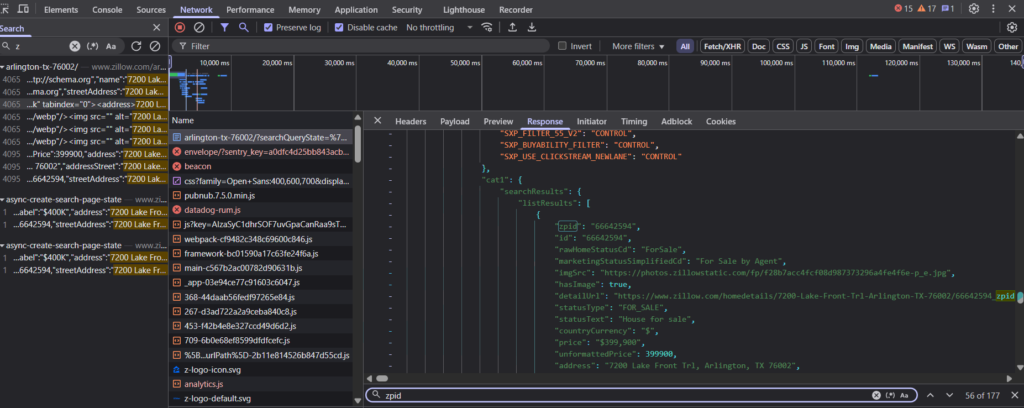Select the beacon request row

pyautogui.click(x=262, y=166)
